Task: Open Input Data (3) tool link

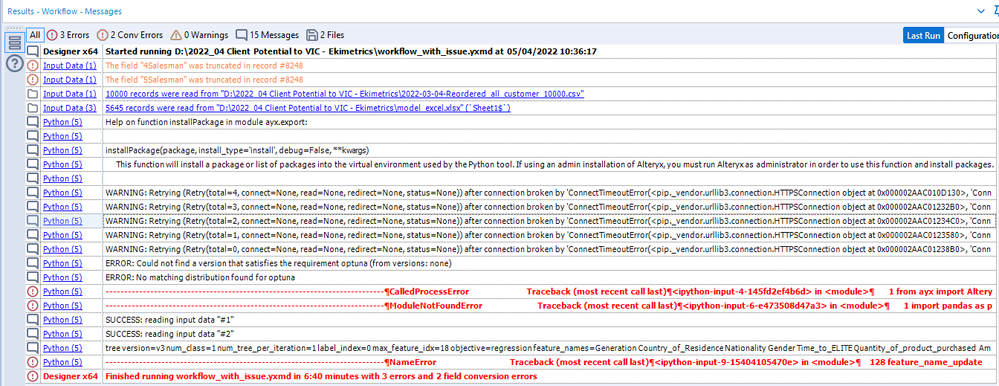Action: coord(69,108)
